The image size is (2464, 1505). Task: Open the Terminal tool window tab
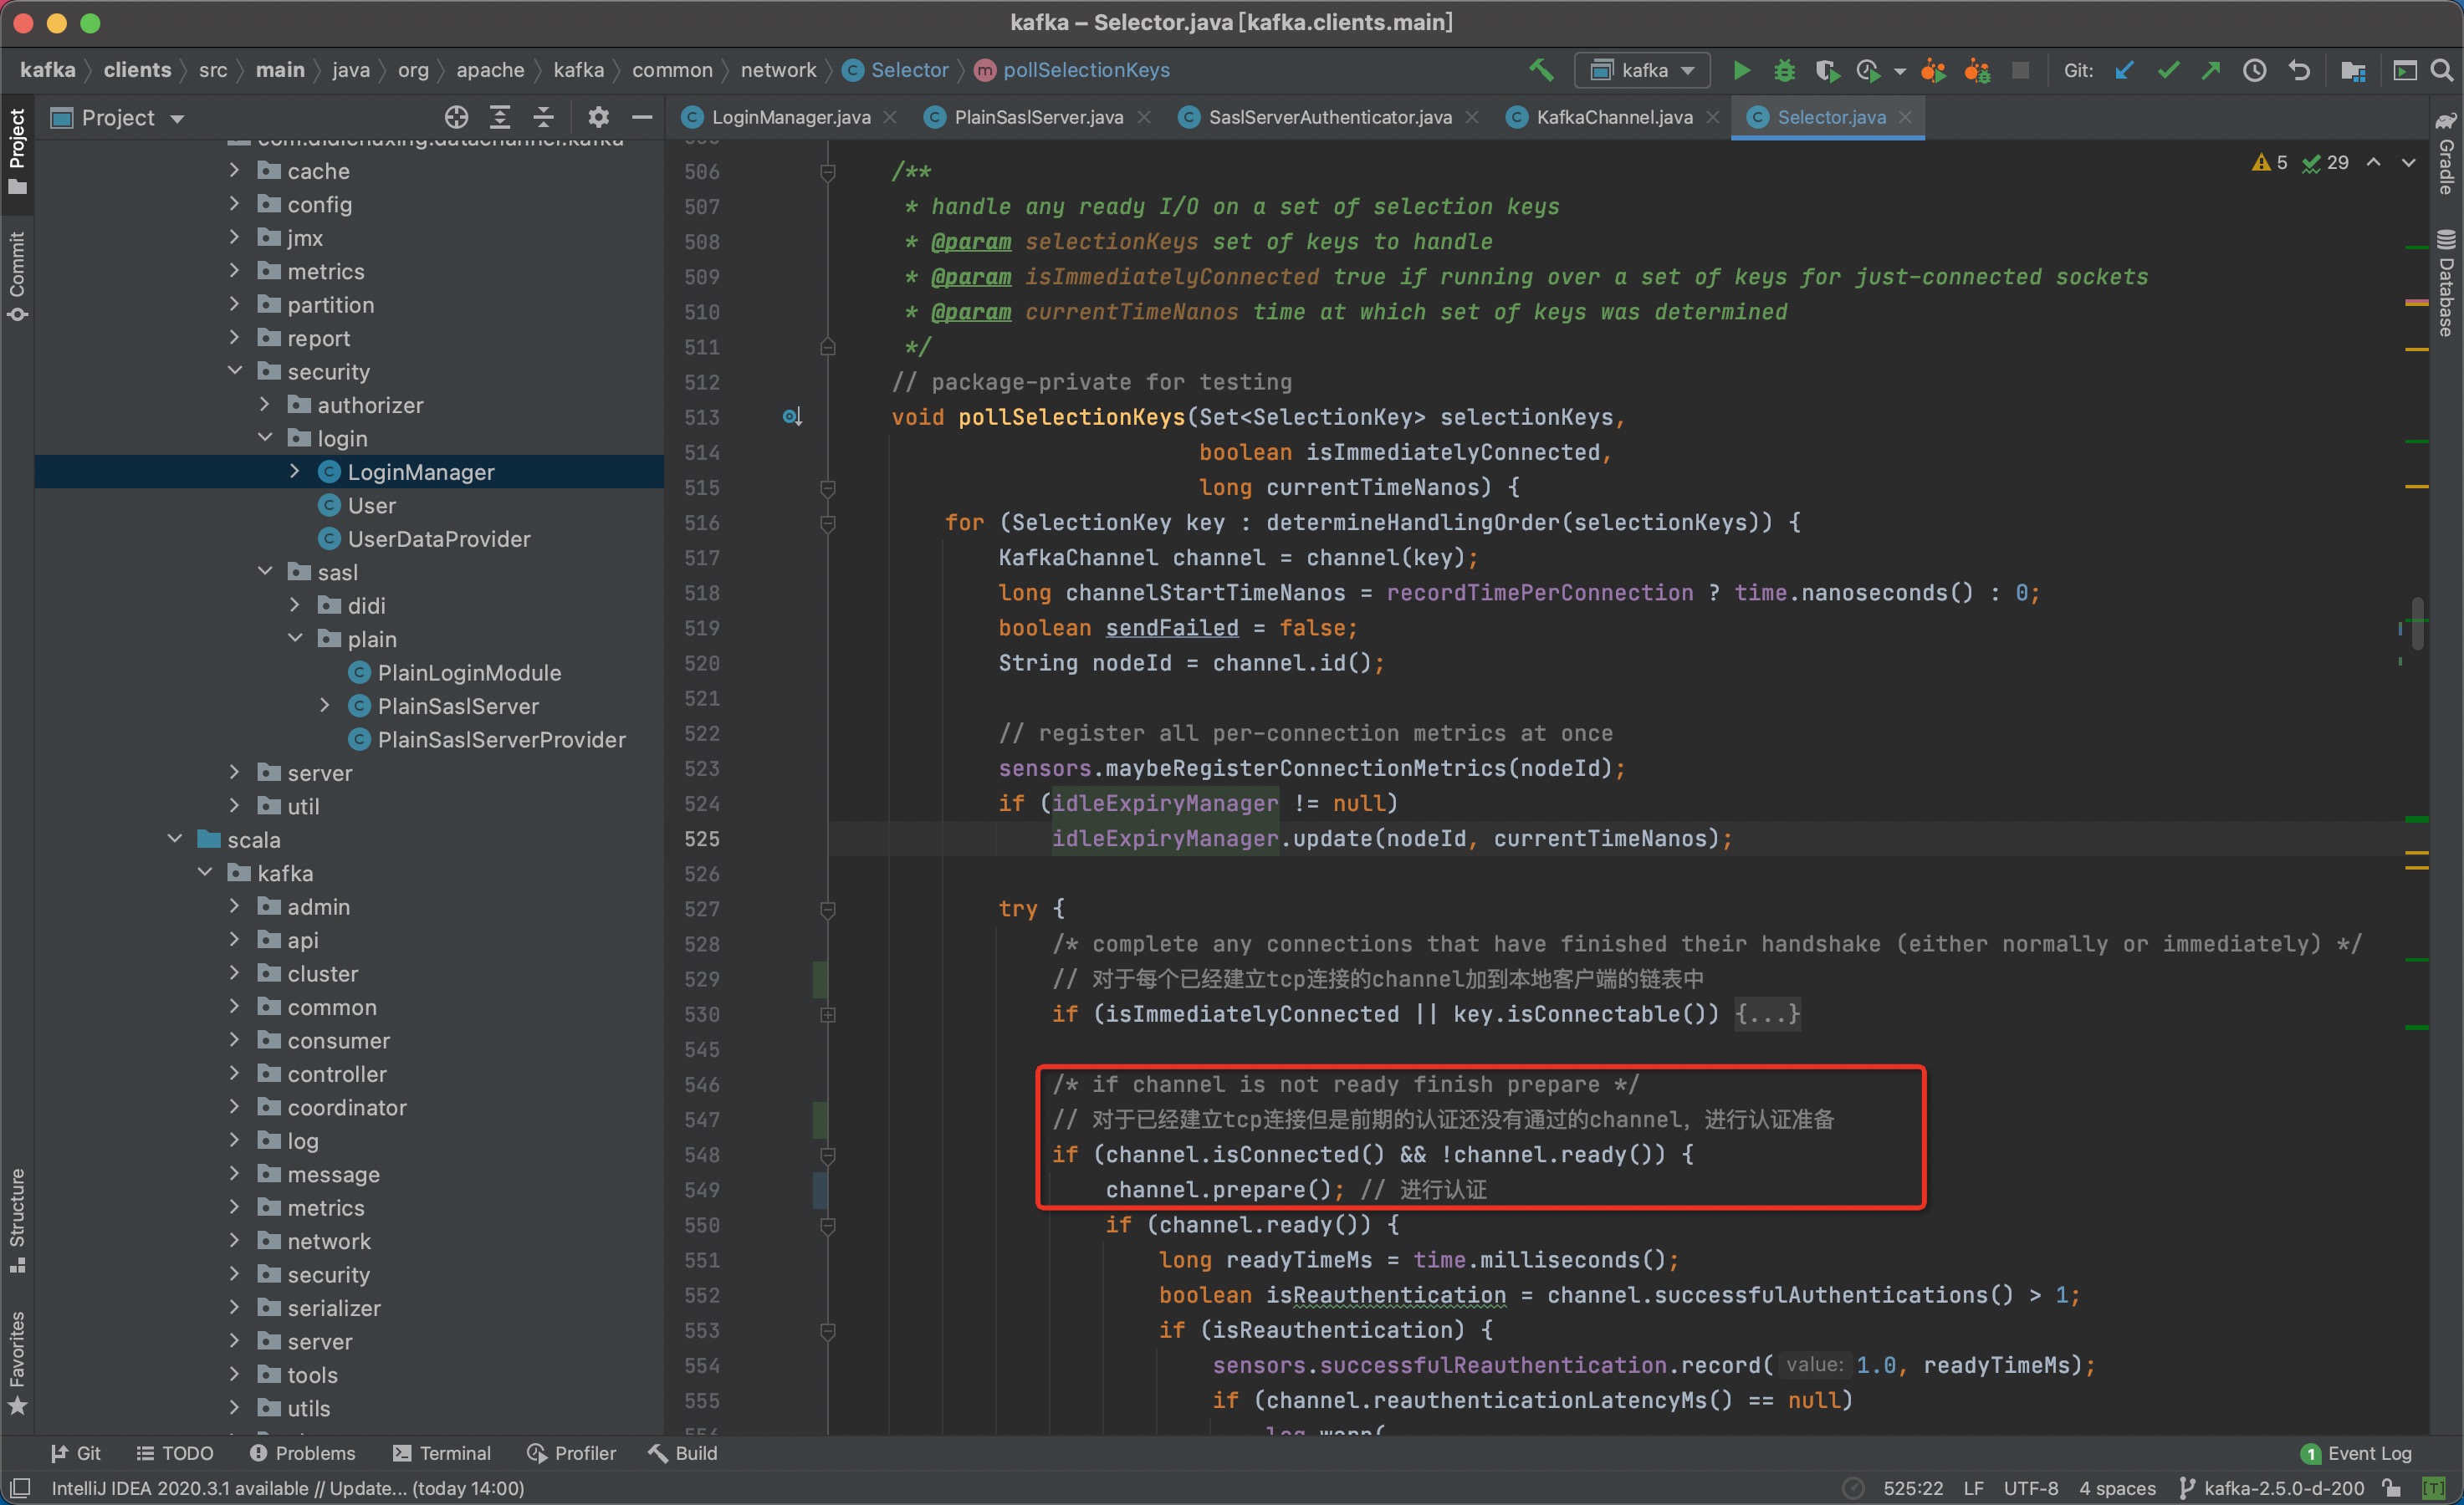(x=442, y=1452)
